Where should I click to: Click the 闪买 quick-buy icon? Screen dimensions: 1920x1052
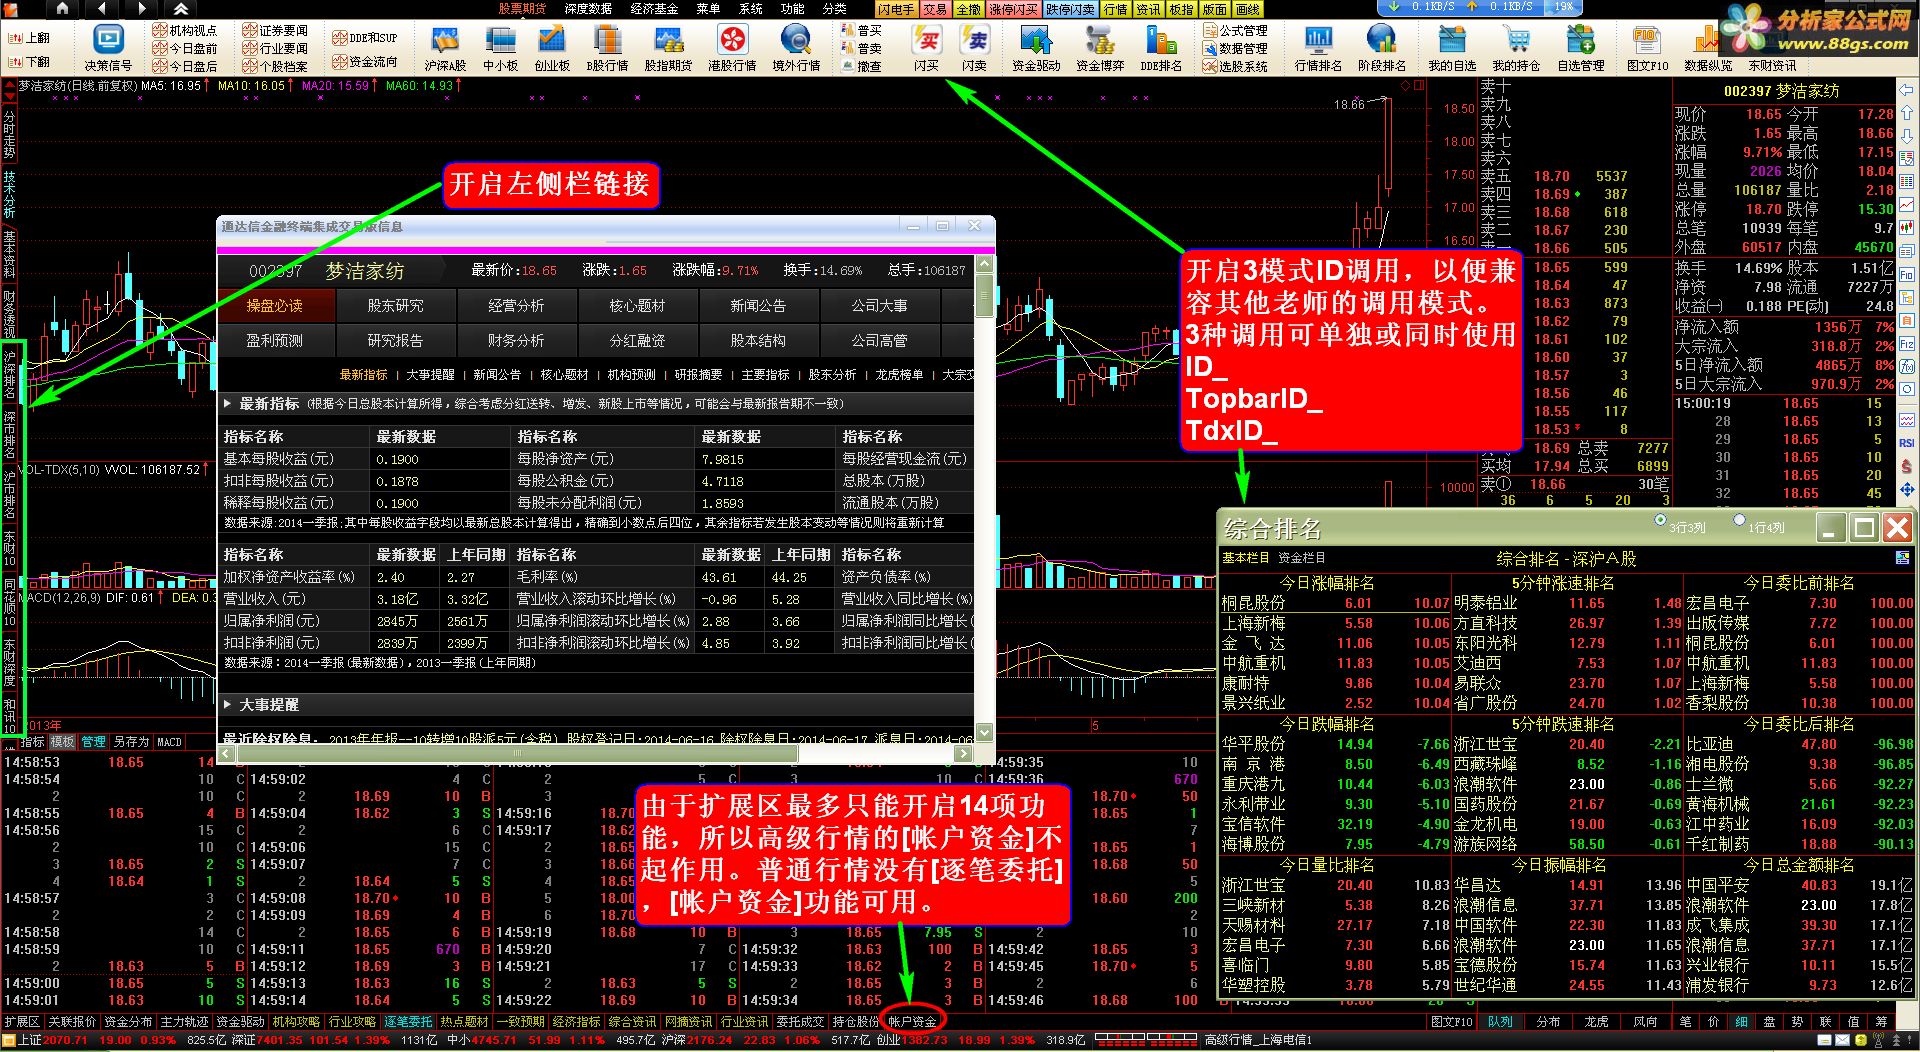927,47
